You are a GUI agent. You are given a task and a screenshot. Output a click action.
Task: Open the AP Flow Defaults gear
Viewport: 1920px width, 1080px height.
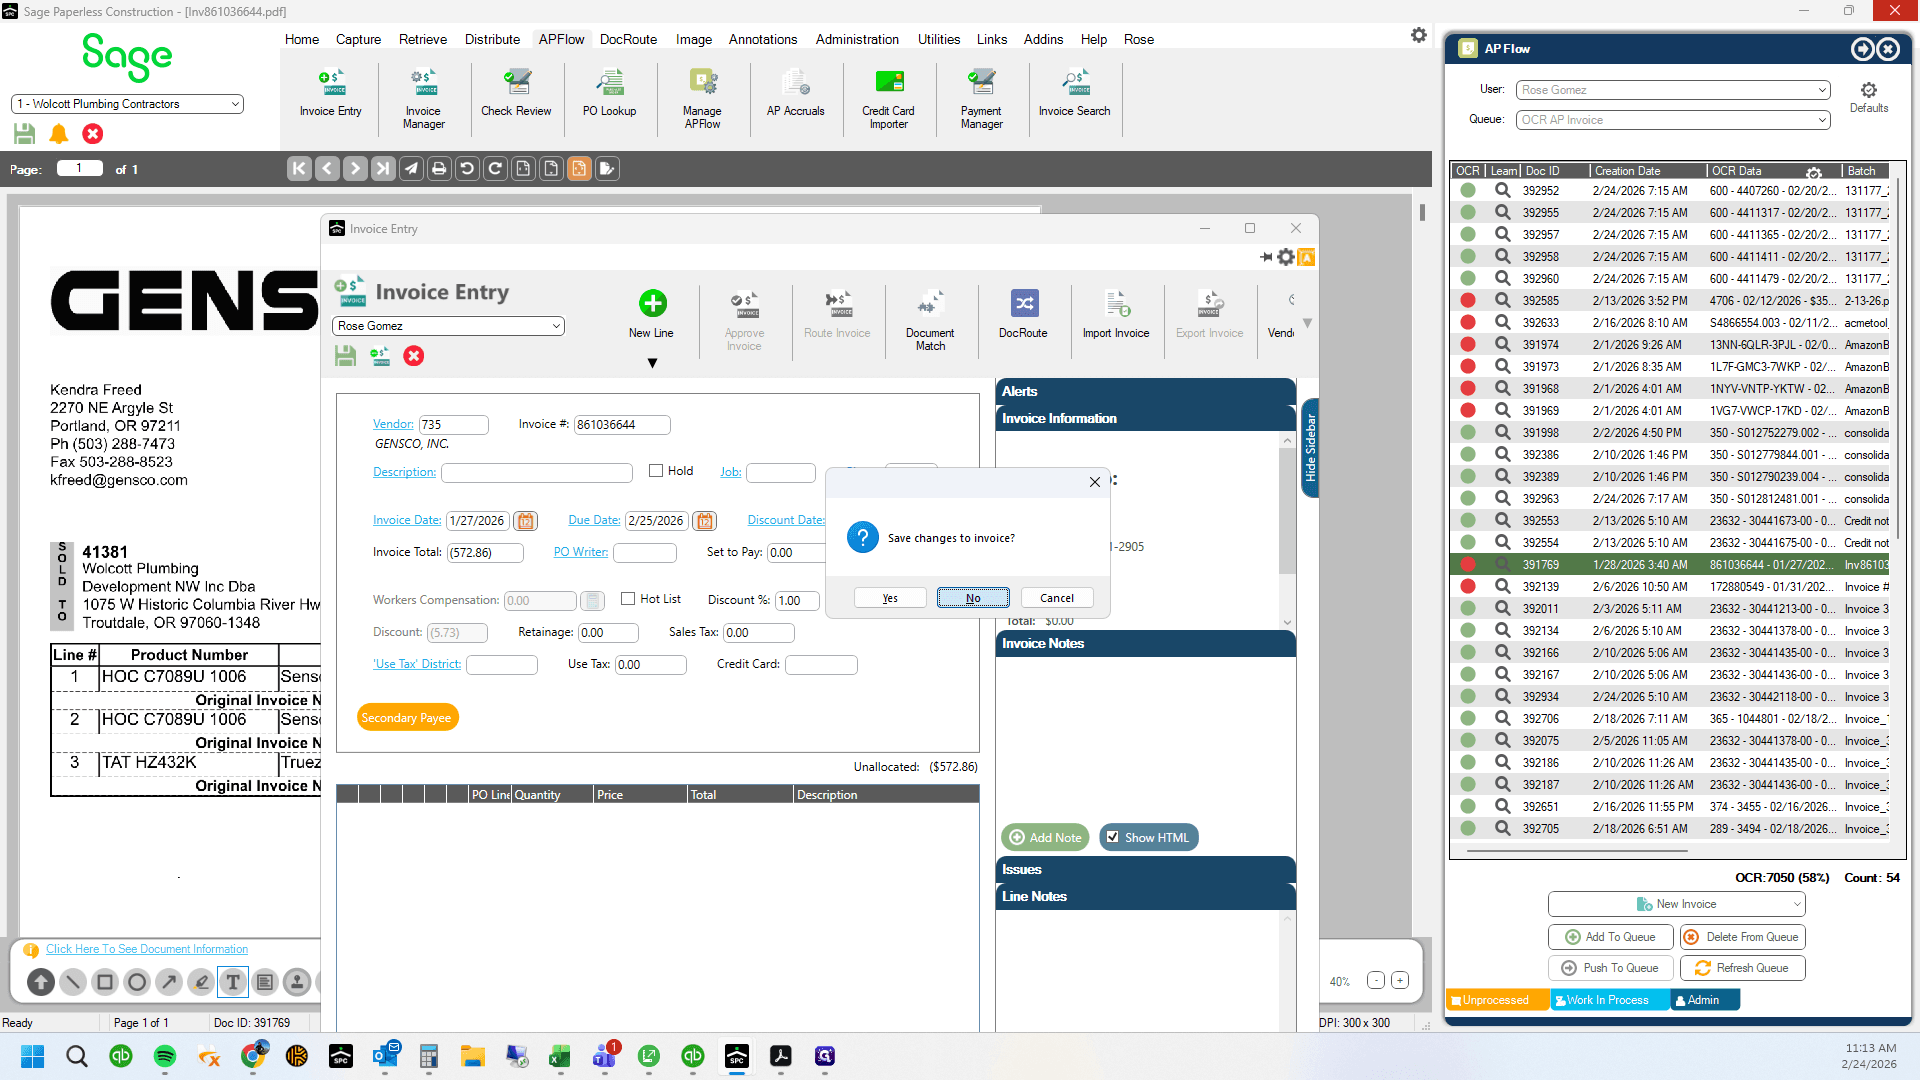click(x=1868, y=90)
